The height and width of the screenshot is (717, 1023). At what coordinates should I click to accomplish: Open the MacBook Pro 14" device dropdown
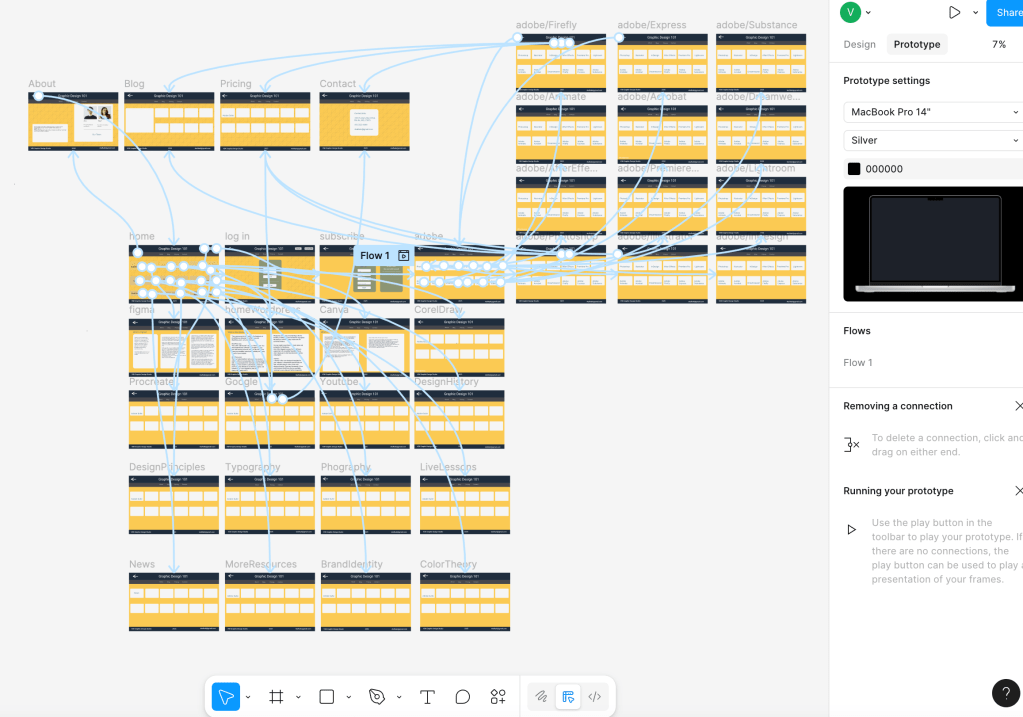[932, 112]
